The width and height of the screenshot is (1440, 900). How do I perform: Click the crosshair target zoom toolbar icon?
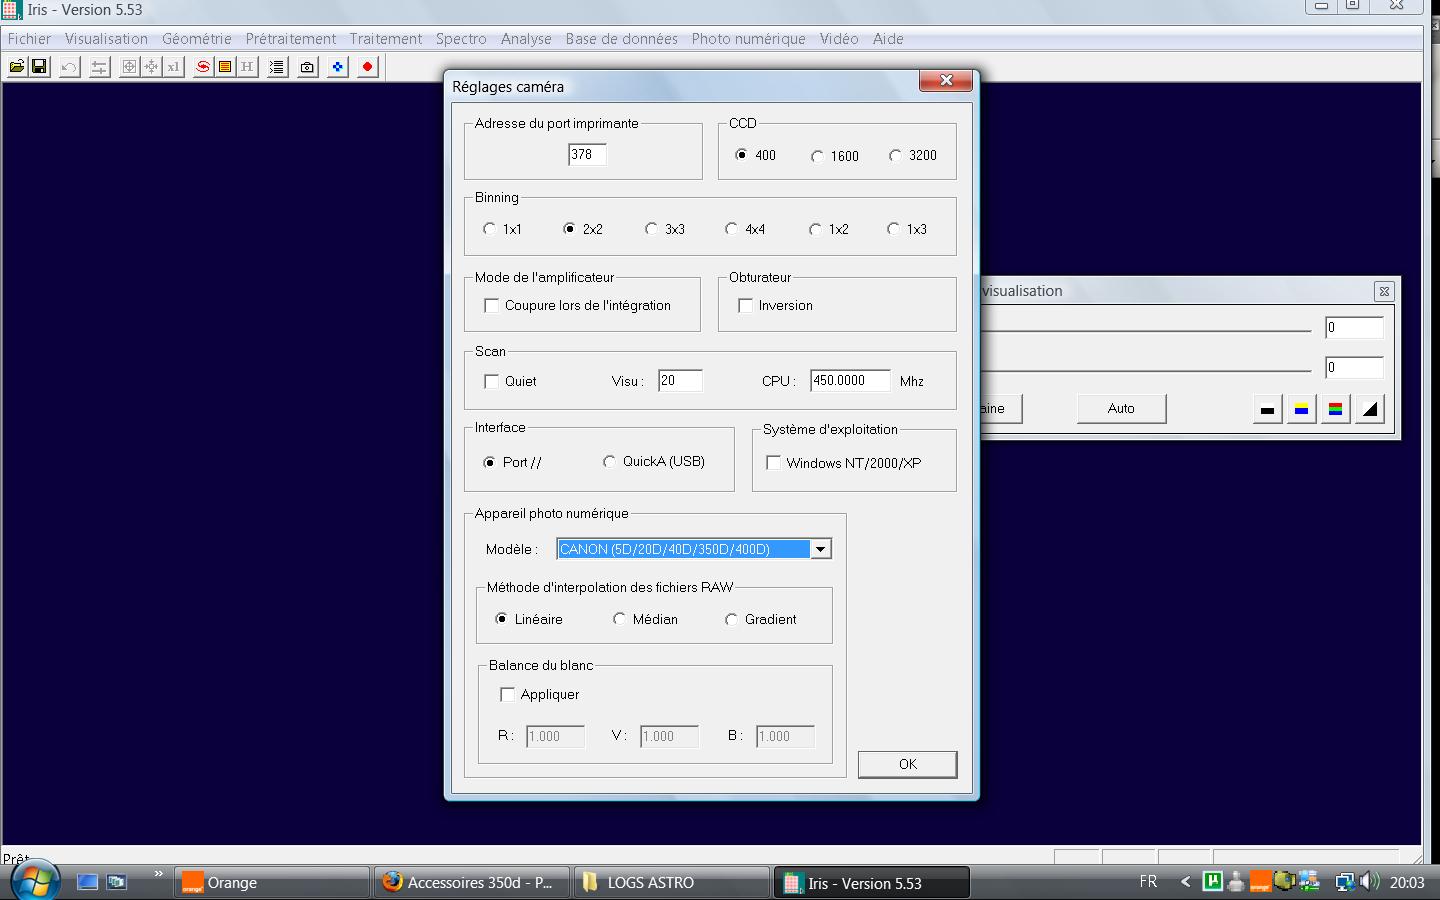(129, 67)
